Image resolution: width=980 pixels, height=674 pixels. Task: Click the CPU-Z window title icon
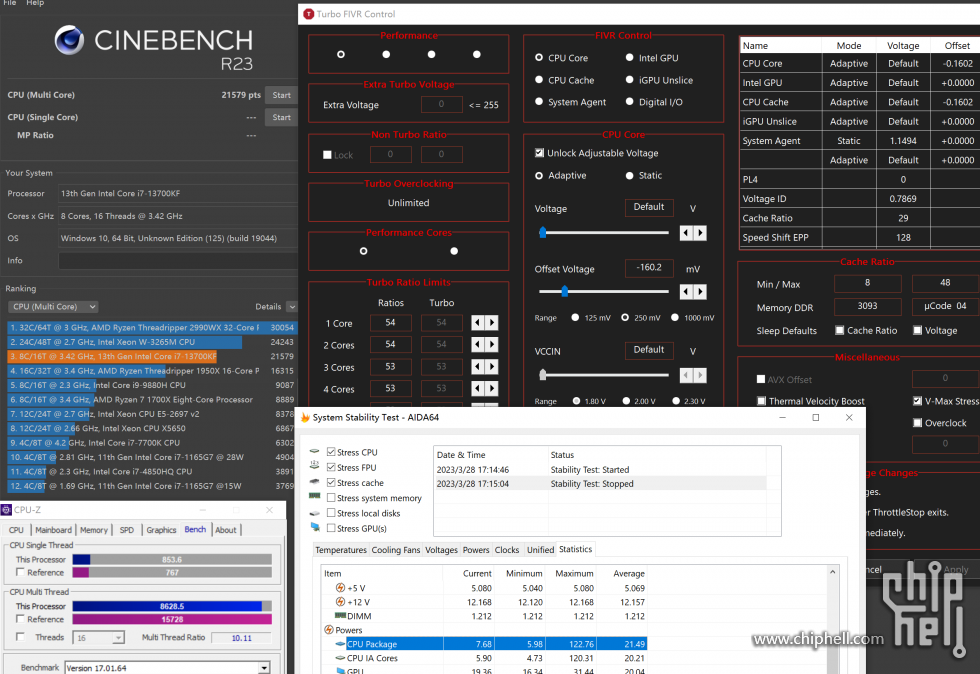[x=7, y=510]
